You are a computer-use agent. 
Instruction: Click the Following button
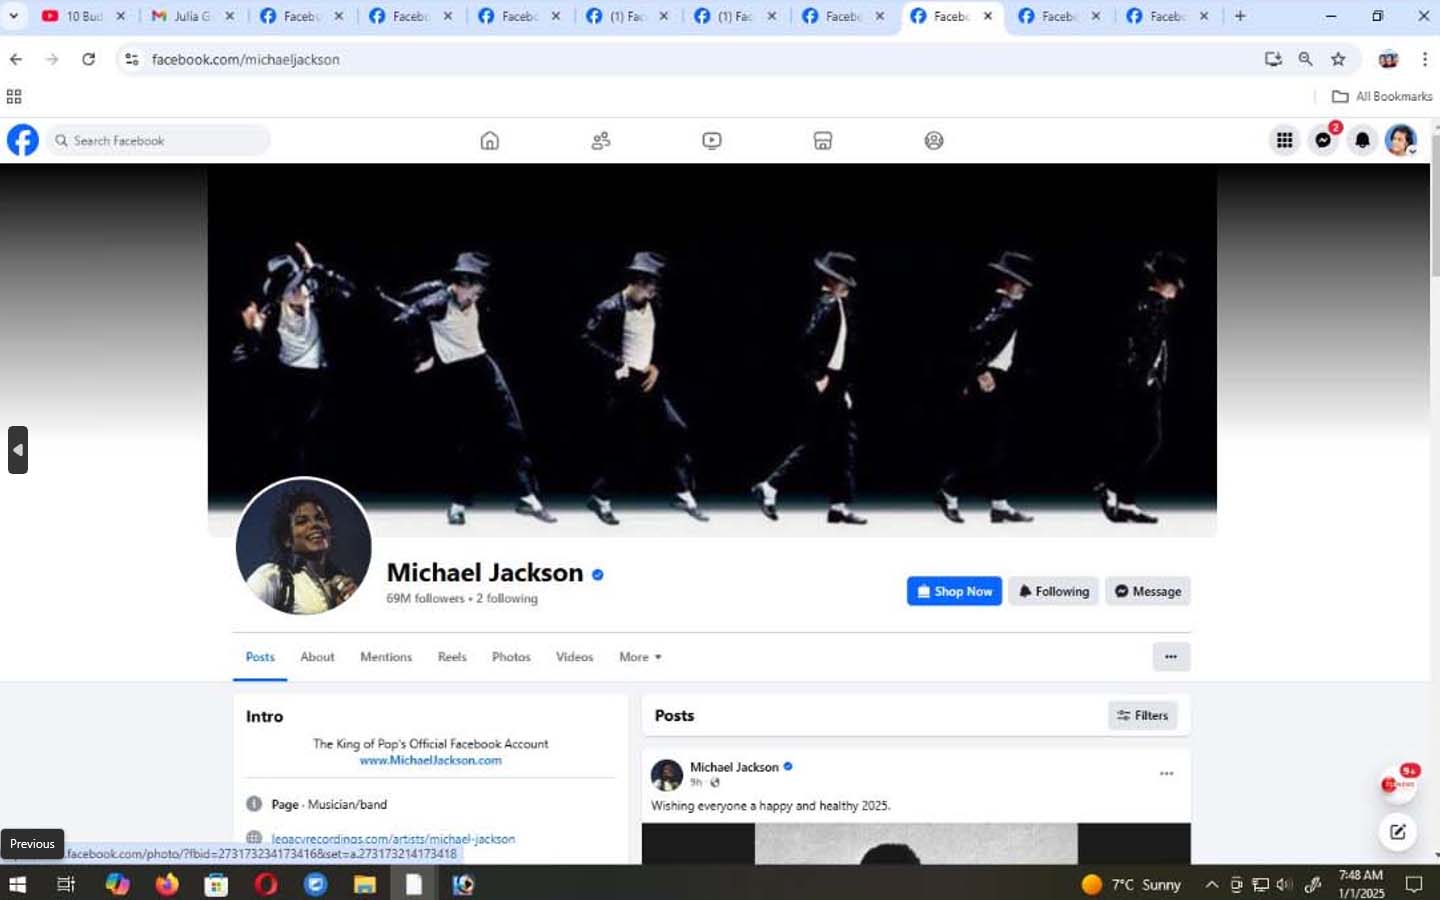(1053, 591)
